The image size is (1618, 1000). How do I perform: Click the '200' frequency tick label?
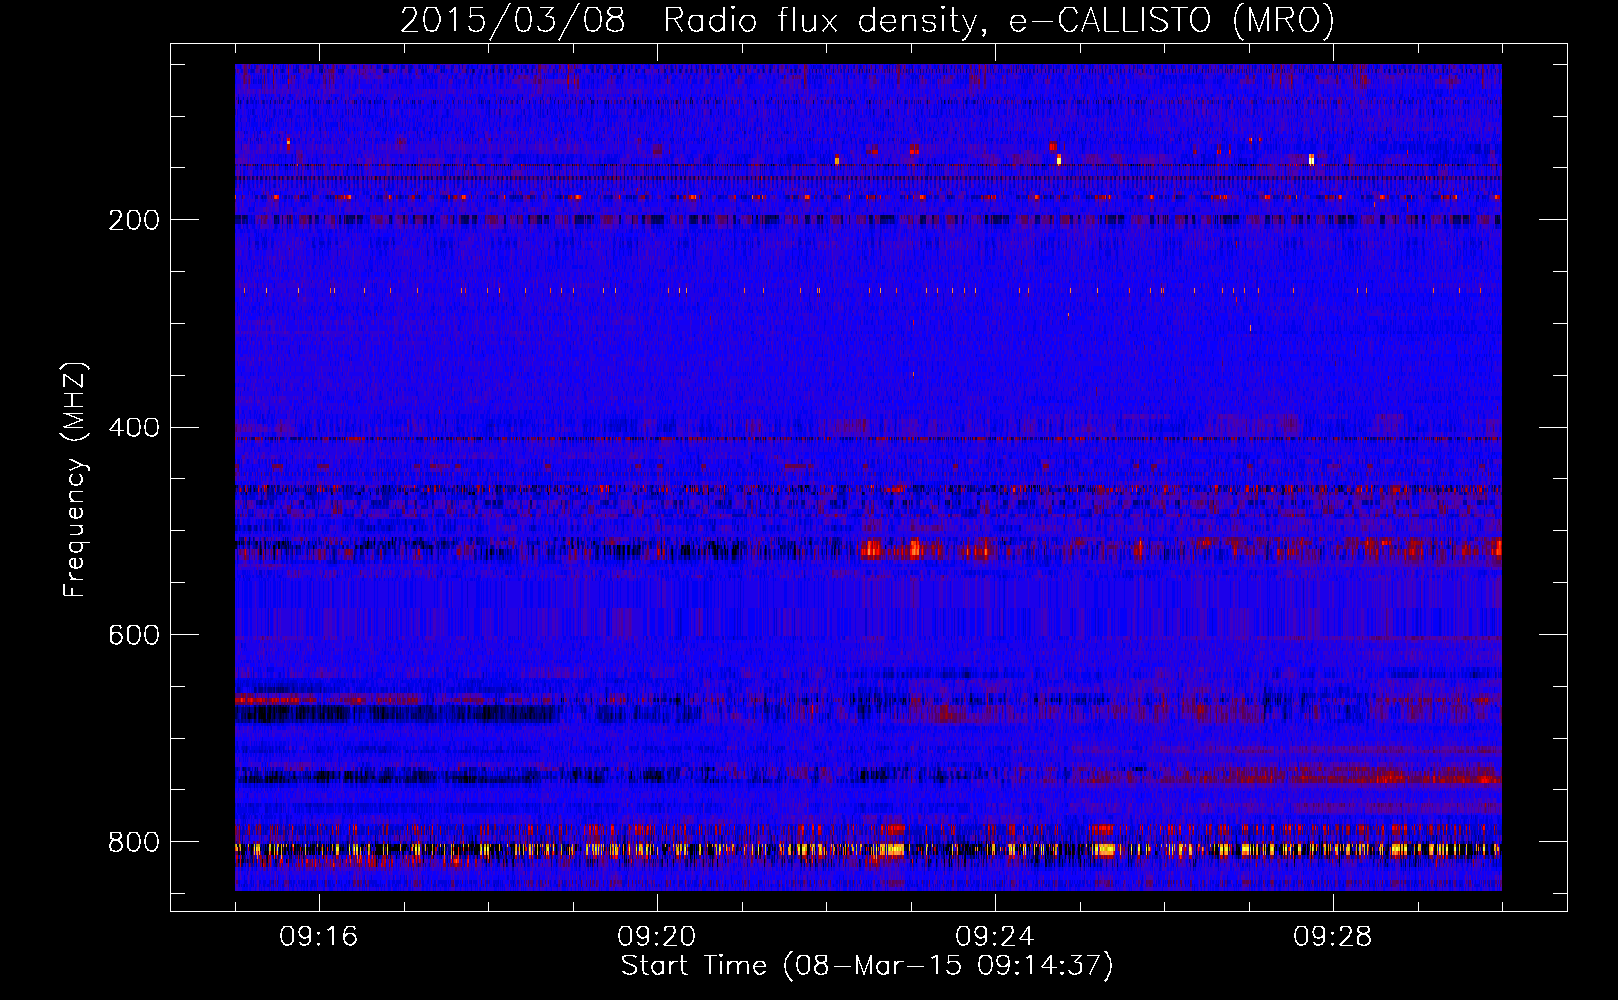coord(134,220)
